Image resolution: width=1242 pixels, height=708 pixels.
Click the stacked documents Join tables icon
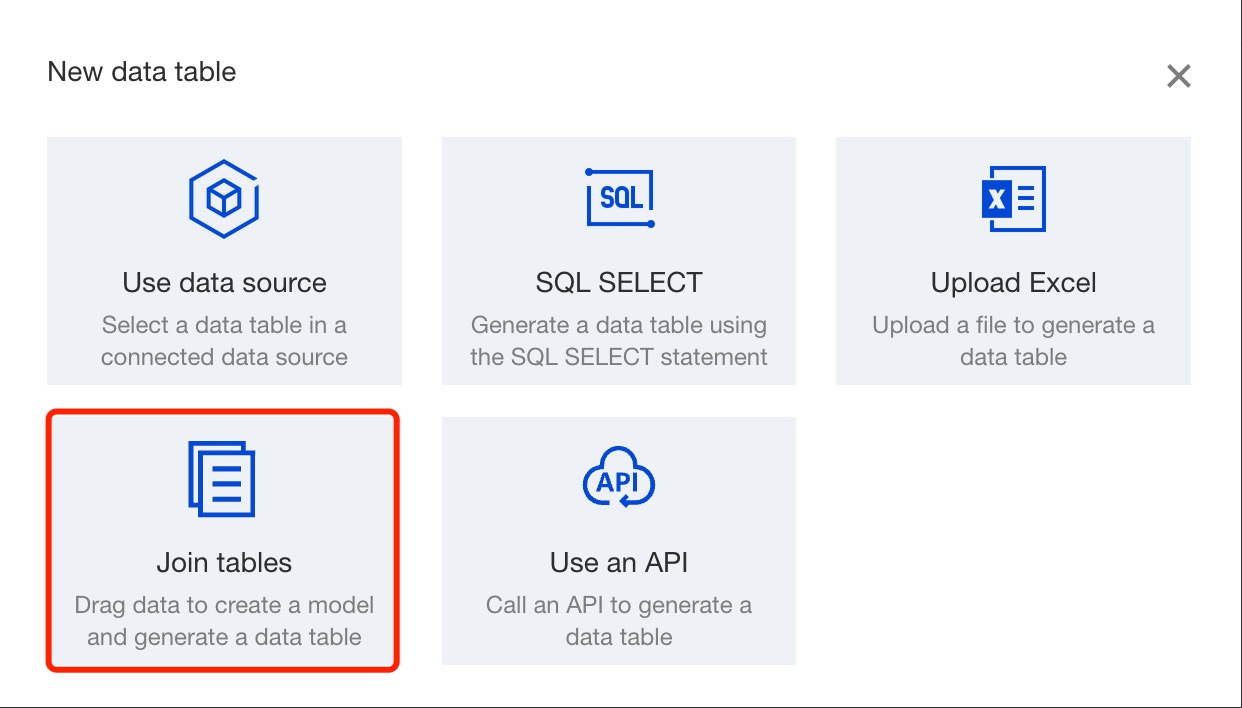pos(222,479)
